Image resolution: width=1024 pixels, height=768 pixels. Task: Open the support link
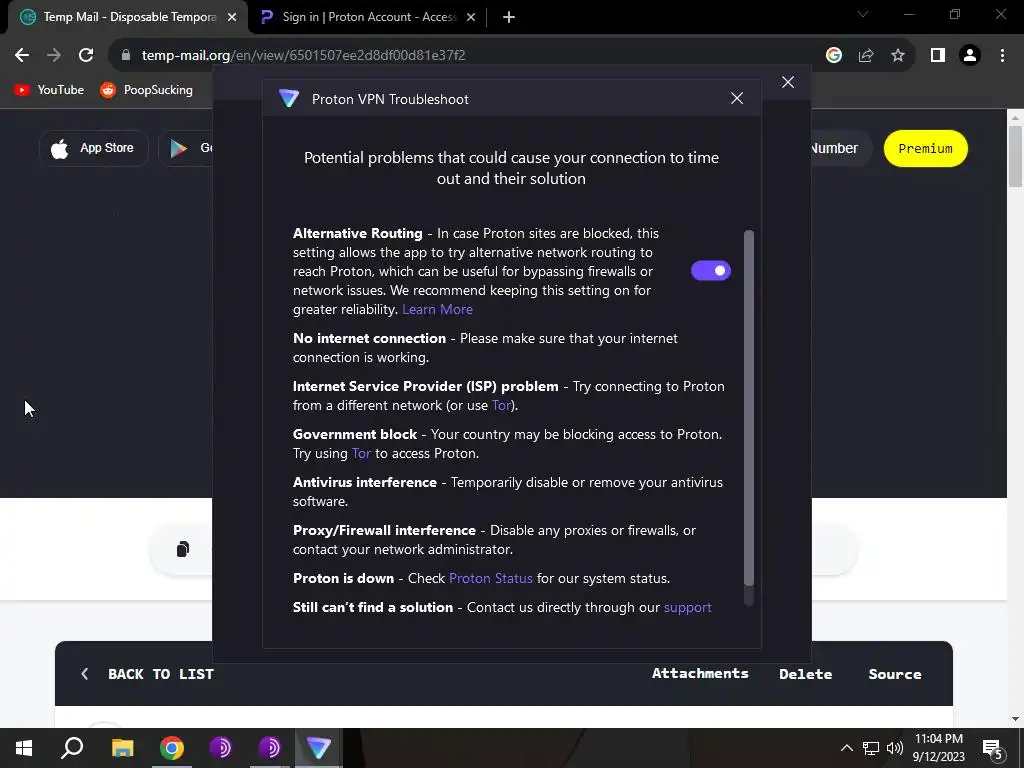[x=688, y=607]
